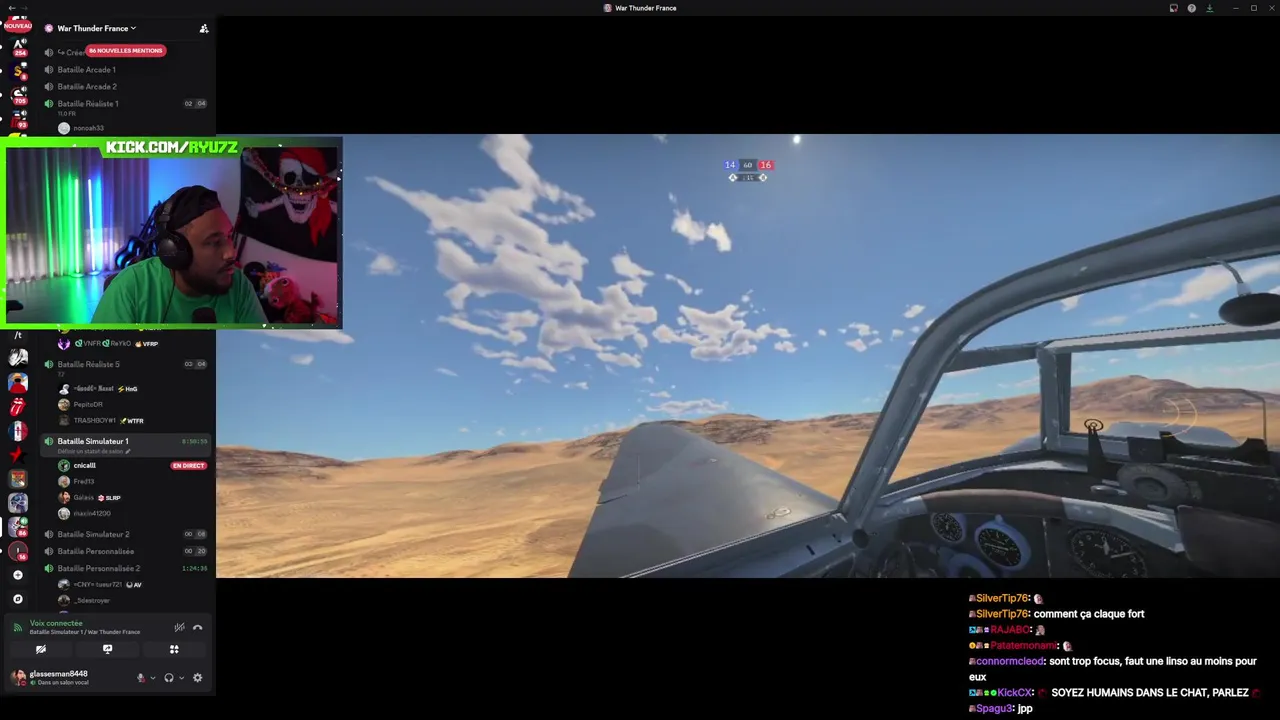Screen dimensions: 1280x720
Task: Select user TRASHBOY#1 in the voice list
Action: point(95,420)
